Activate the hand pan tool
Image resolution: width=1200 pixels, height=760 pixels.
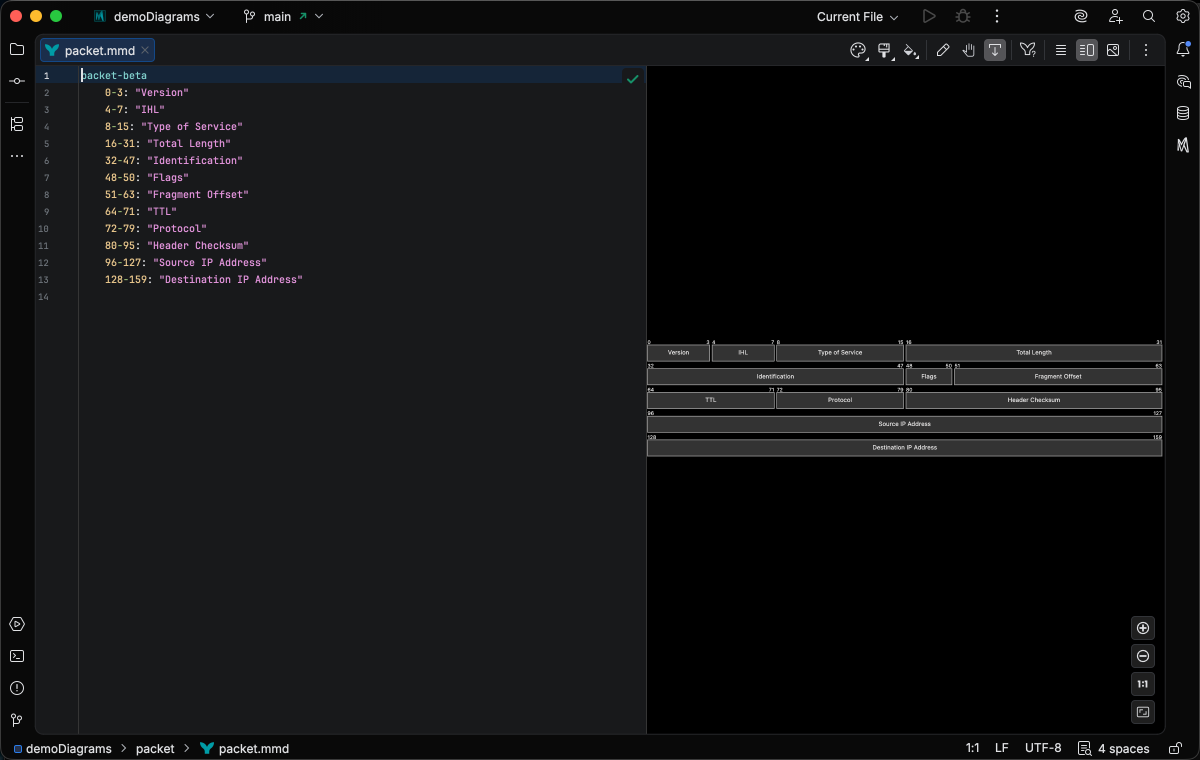coord(968,50)
